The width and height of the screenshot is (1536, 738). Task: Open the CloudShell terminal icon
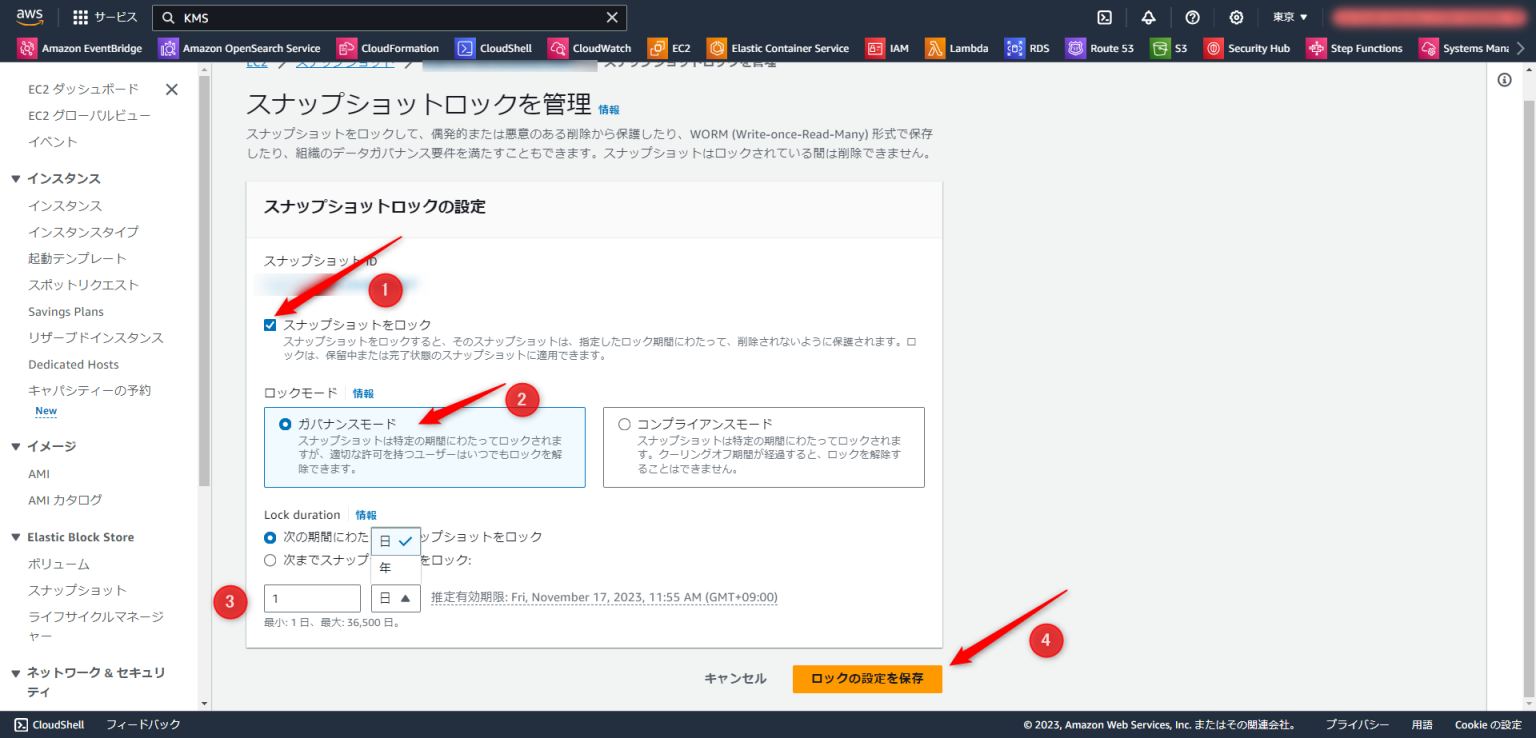pos(1103,17)
